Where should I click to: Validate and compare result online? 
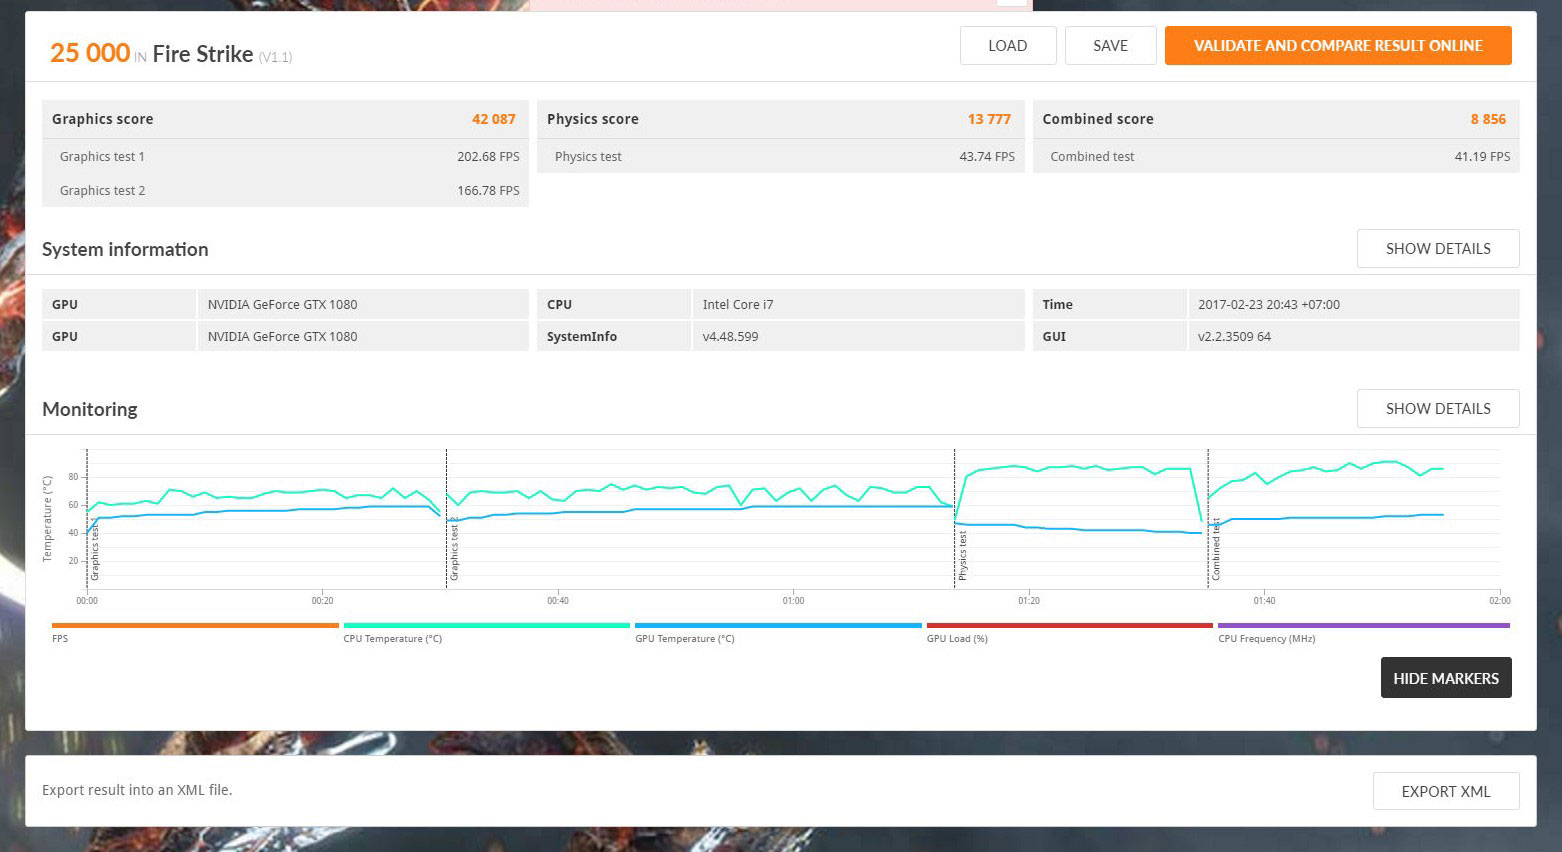click(x=1337, y=46)
